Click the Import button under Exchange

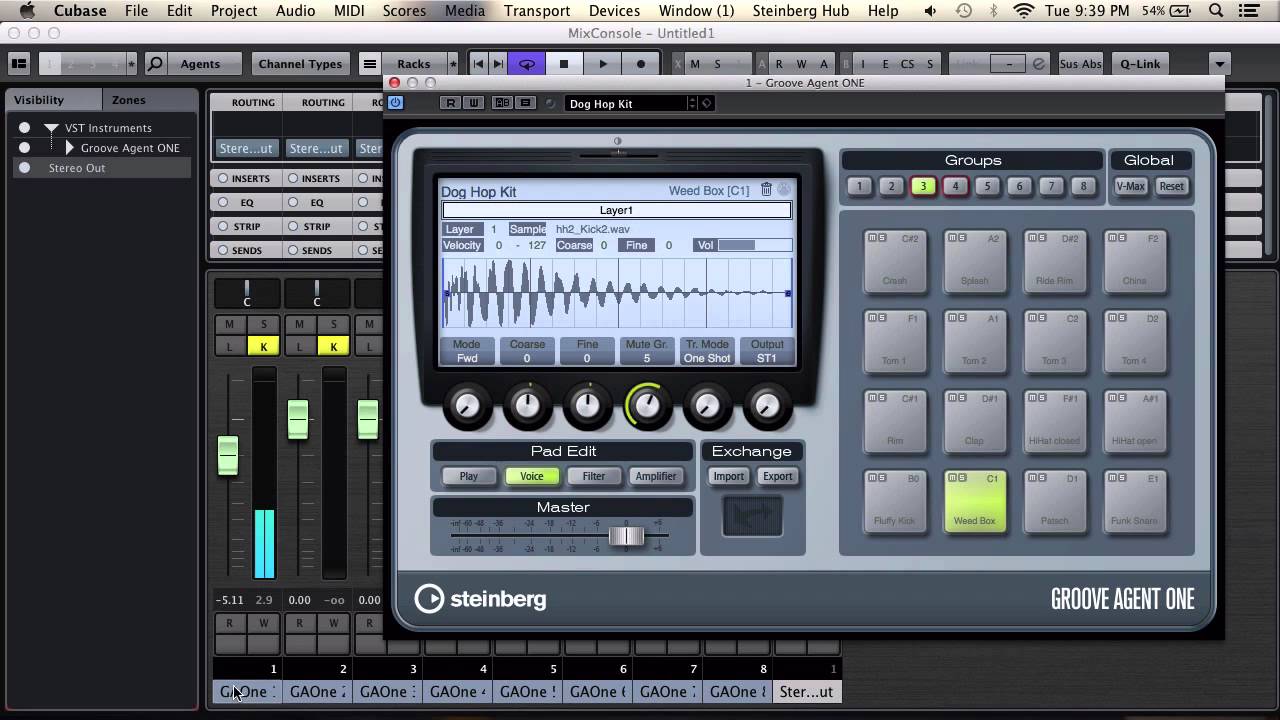tap(728, 476)
